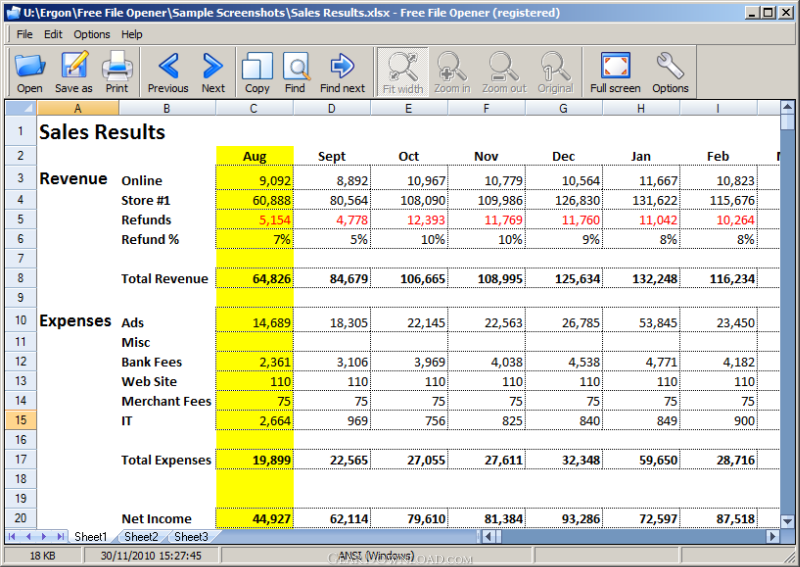This screenshot has height=567, width=800.
Task: Click the Total Revenue label
Action: (x=165, y=279)
